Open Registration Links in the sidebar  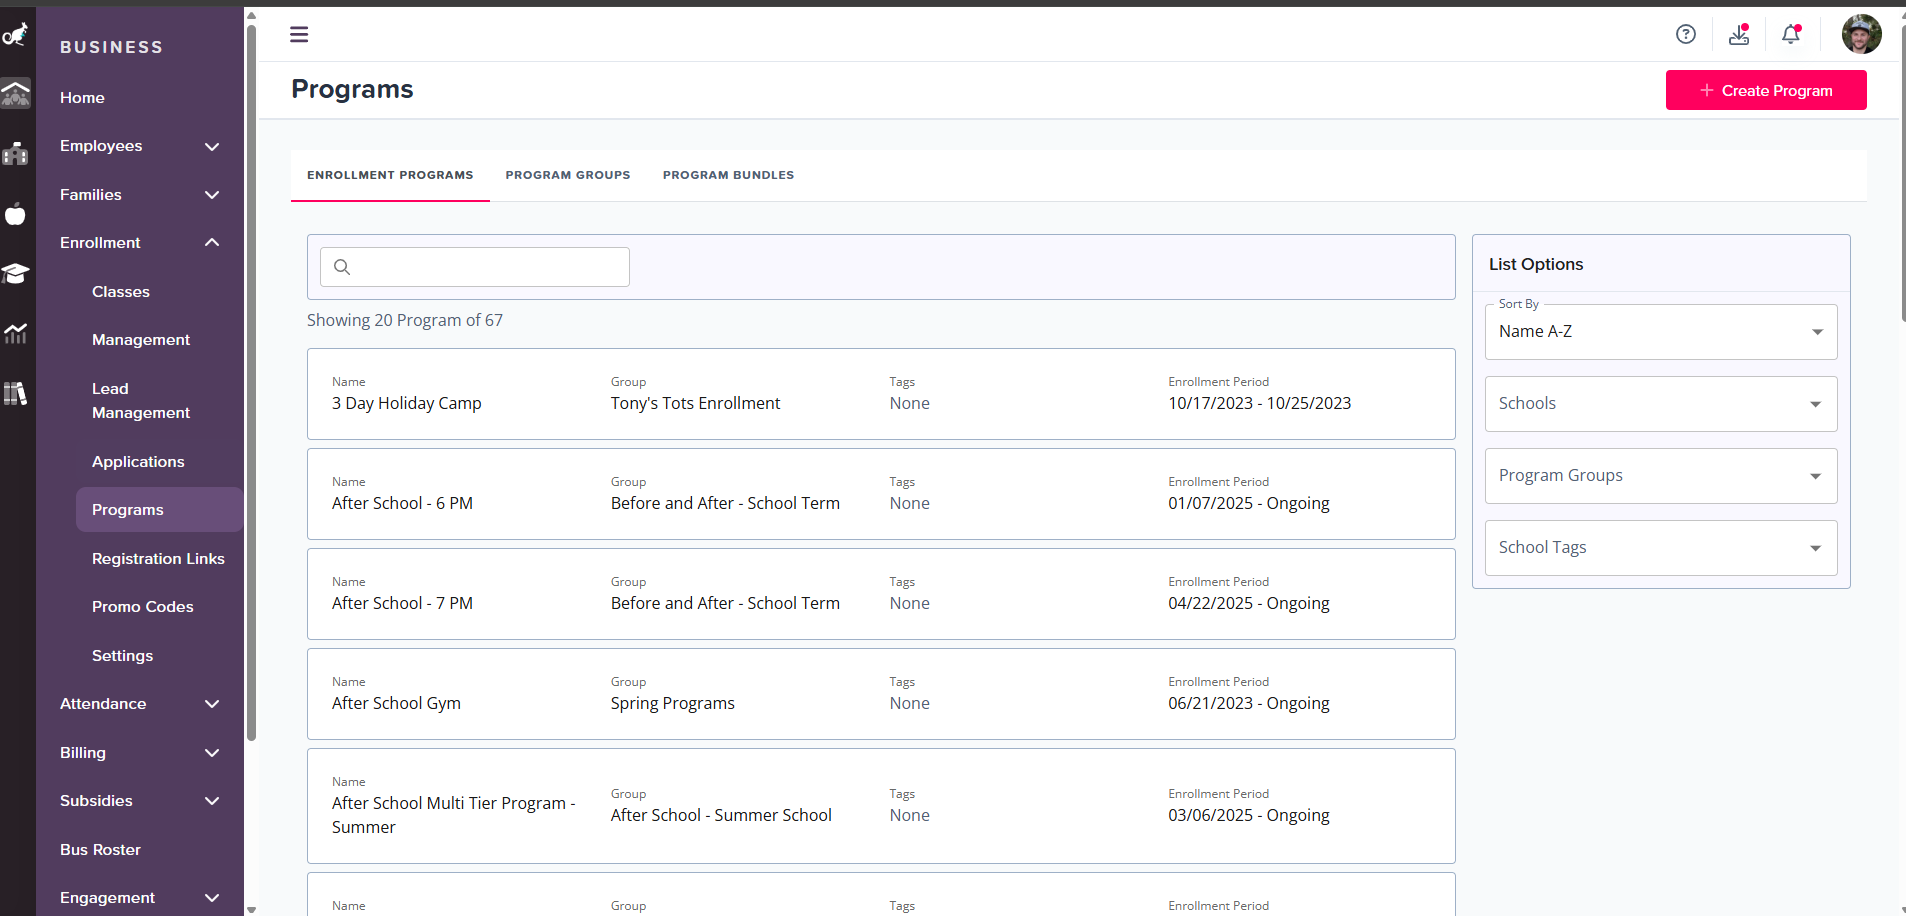pyautogui.click(x=158, y=559)
